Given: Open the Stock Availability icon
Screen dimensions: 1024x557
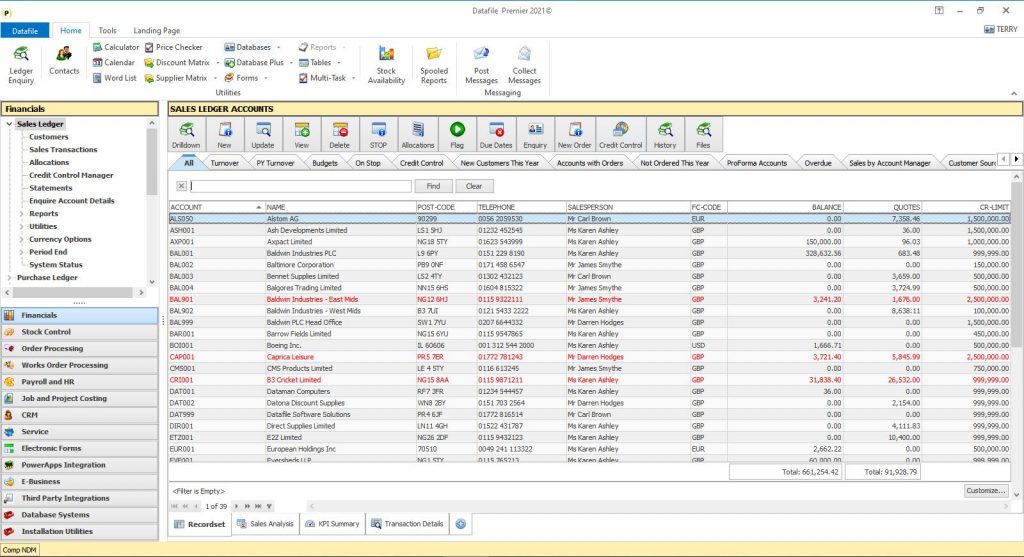Looking at the screenshot, I should pyautogui.click(x=386, y=65).
